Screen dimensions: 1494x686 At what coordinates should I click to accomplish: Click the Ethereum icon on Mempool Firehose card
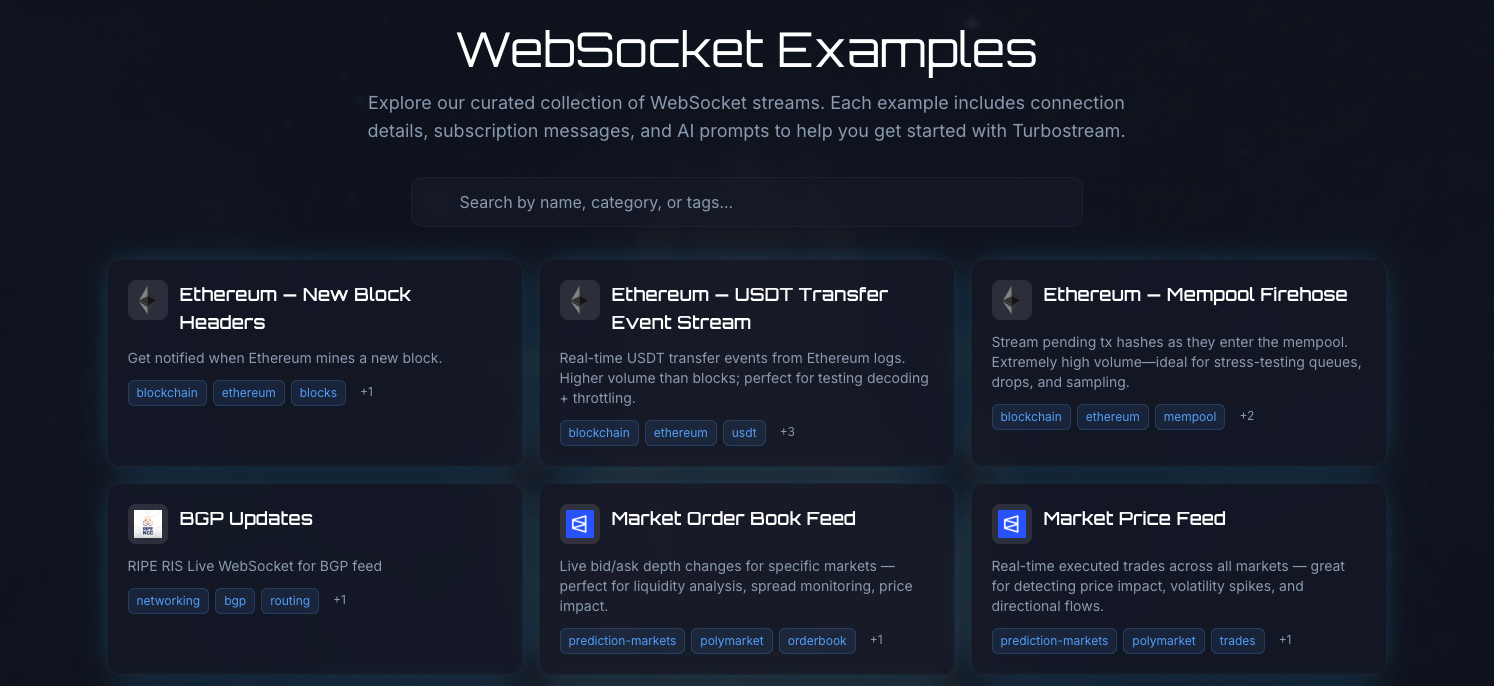(1012, 300)
